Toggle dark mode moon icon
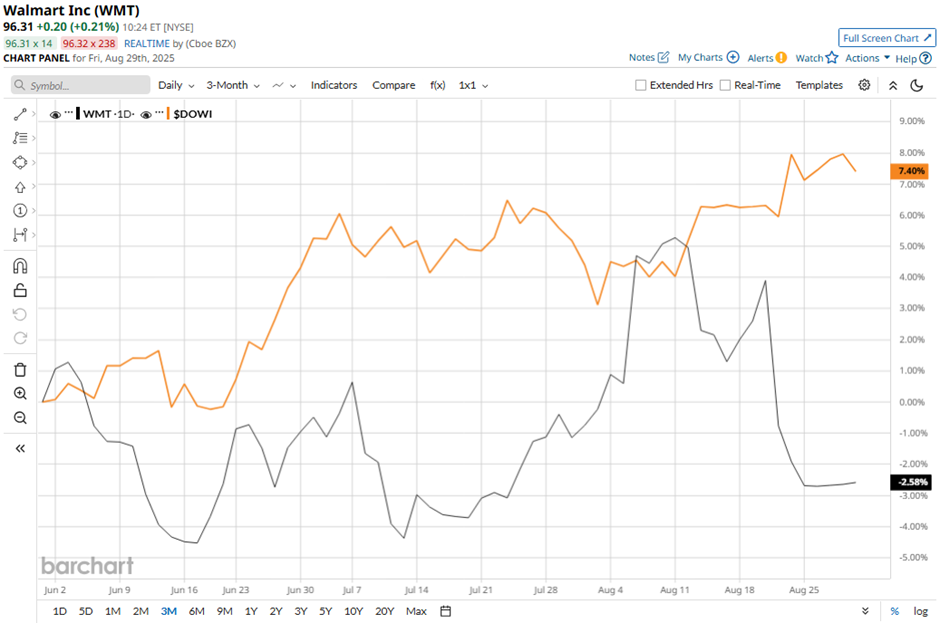This screenshot has width=940, height=623. pos(917,86)
